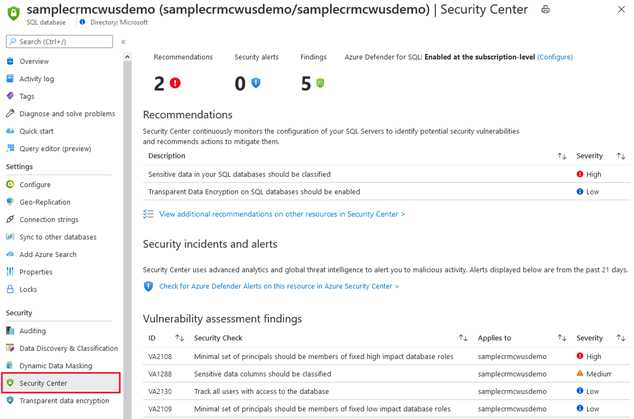Click Check for Azure Defender Alerts link

point(278,286)
